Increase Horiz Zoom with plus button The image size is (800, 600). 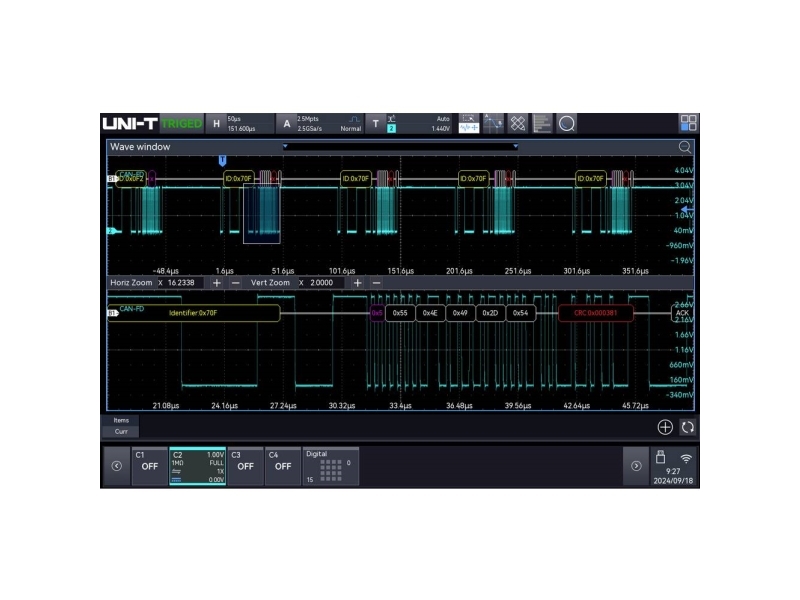[x=217, y=283]
